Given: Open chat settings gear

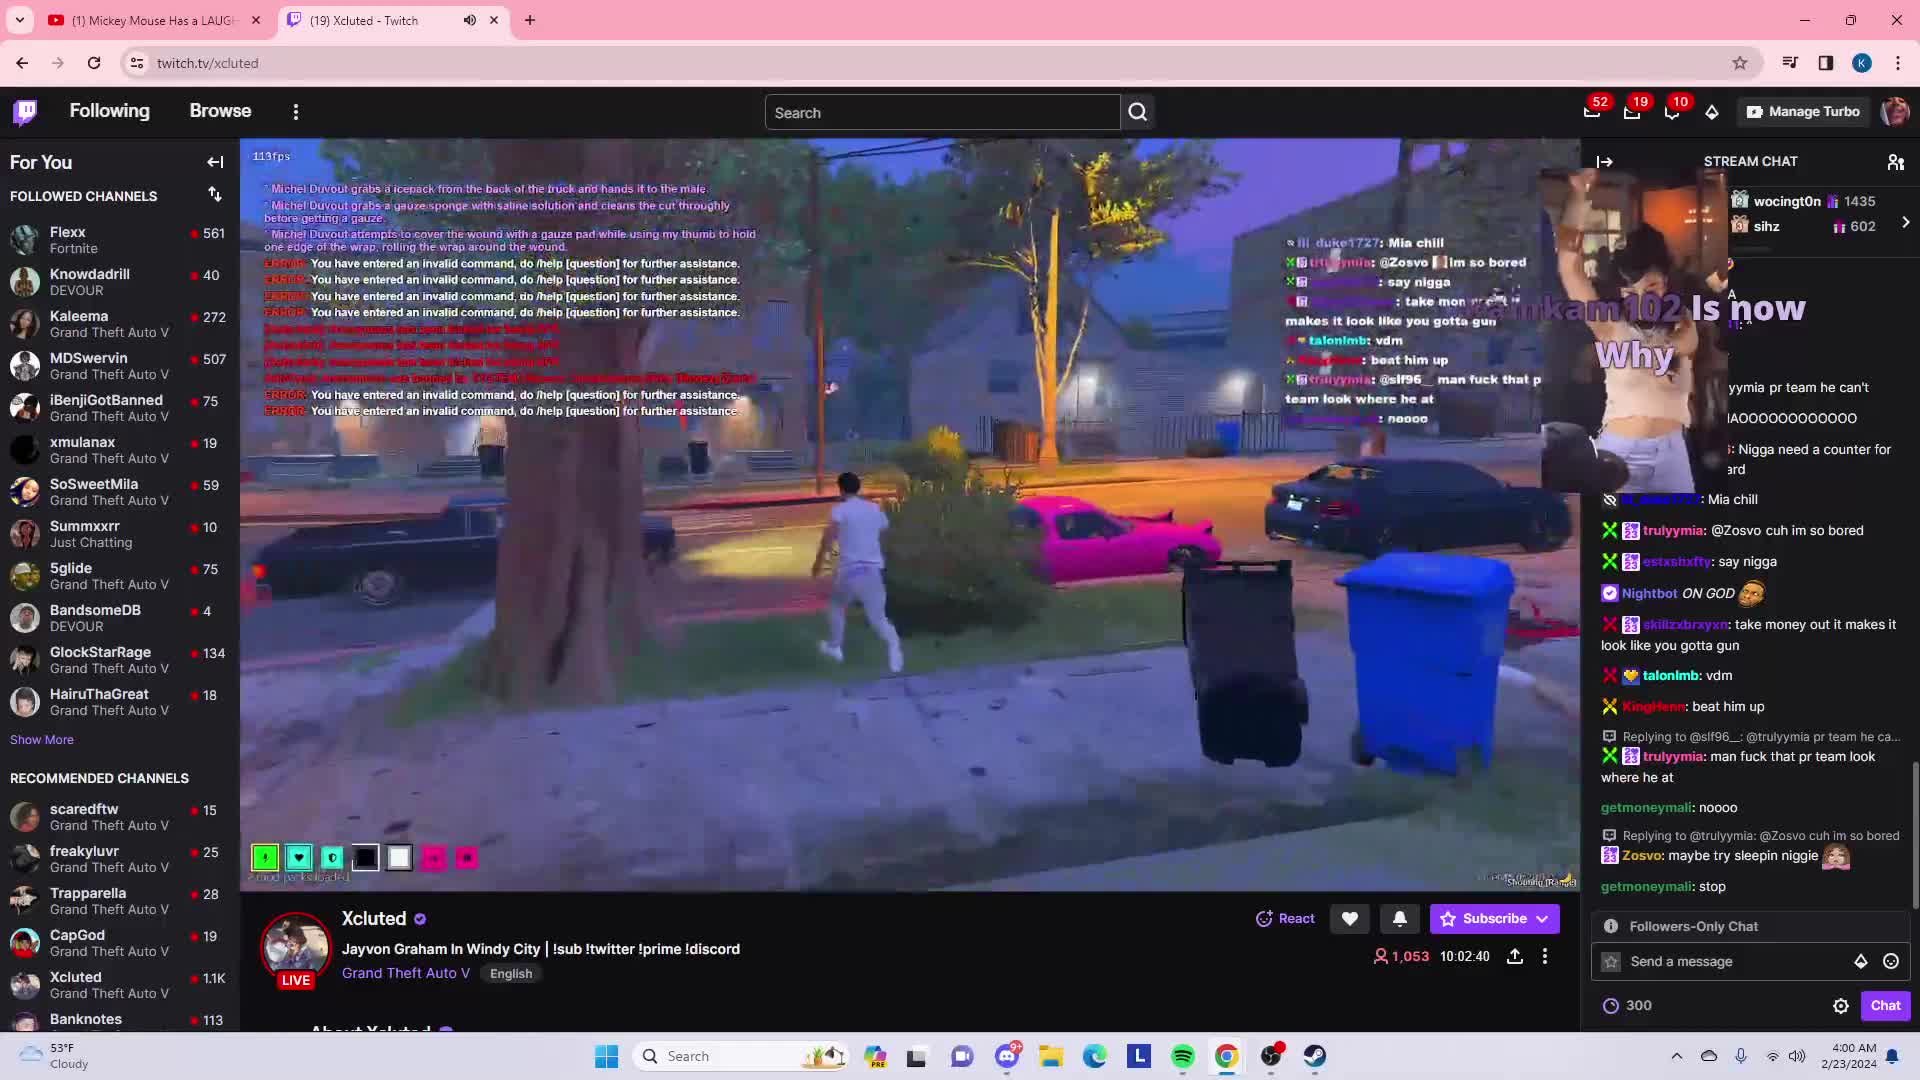Looking at the screenshot, I should coord(1841,1006).
